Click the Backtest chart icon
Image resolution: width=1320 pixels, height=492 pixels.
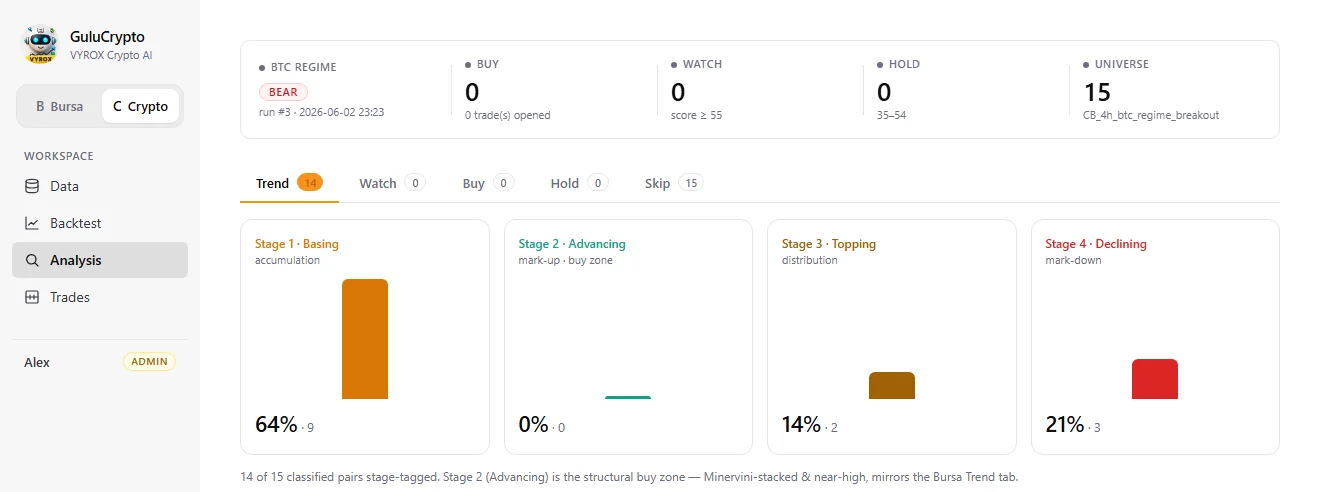[32, 223]
